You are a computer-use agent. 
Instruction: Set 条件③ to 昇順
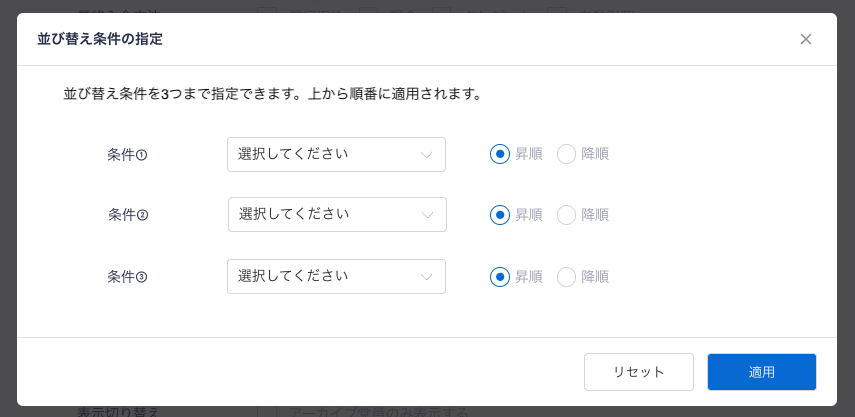pos(500,277)
